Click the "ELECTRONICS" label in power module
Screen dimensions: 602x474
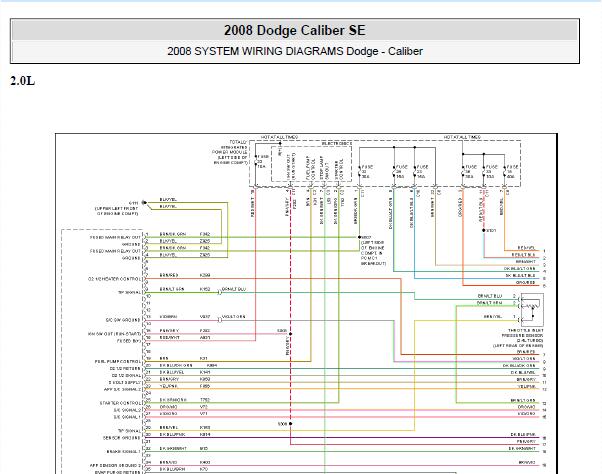click(x=336, y=143)
